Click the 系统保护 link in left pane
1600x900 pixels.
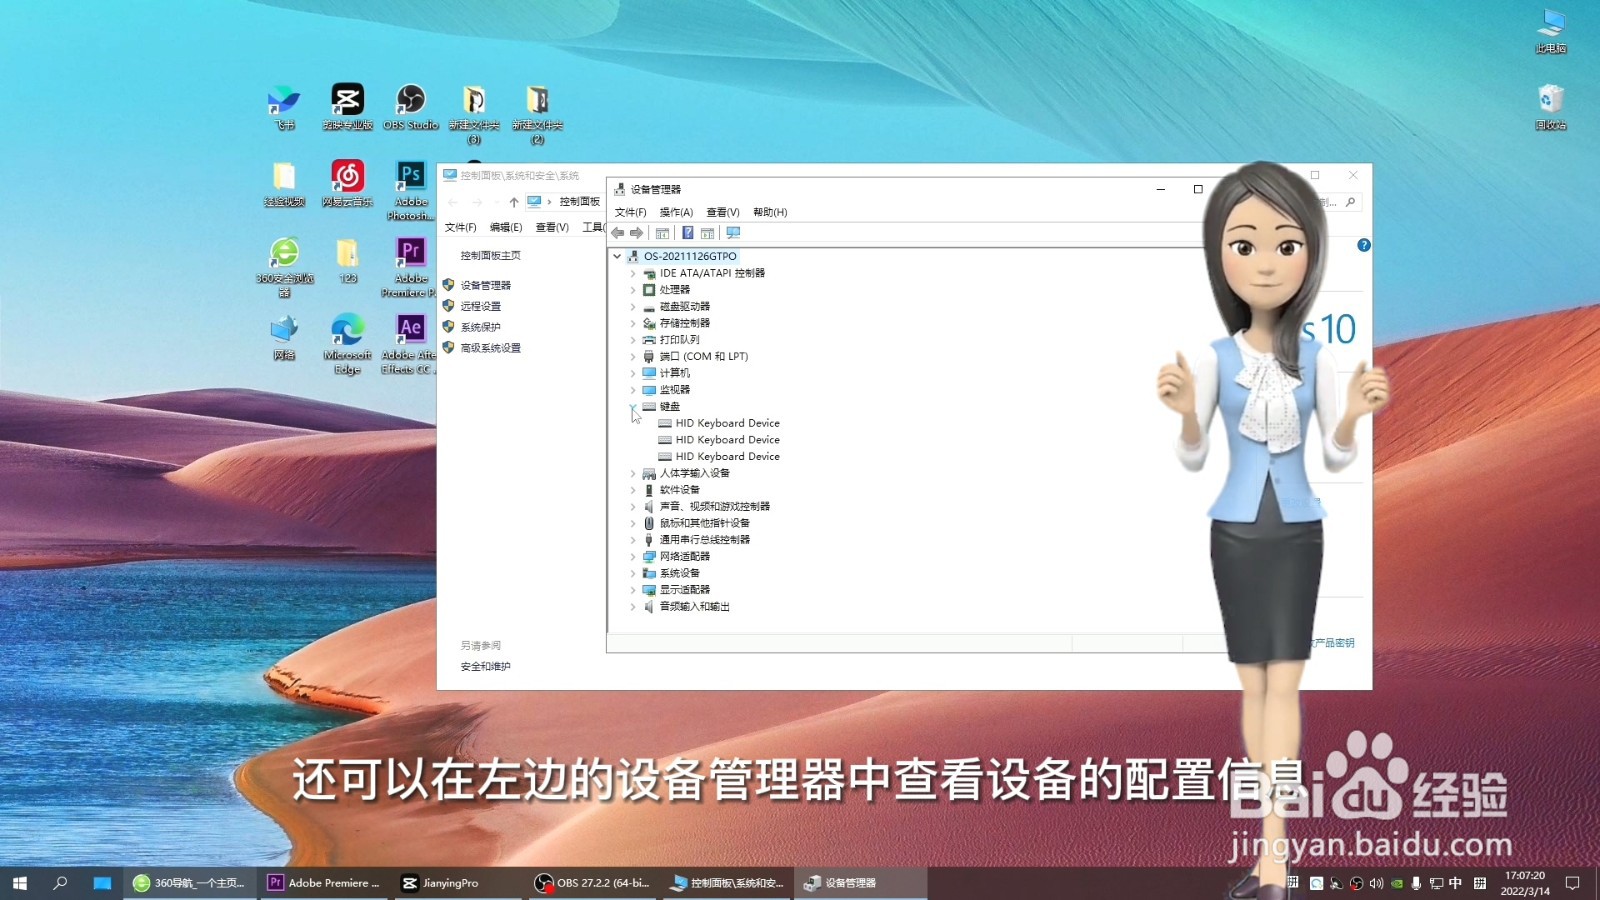pos(481,327)
